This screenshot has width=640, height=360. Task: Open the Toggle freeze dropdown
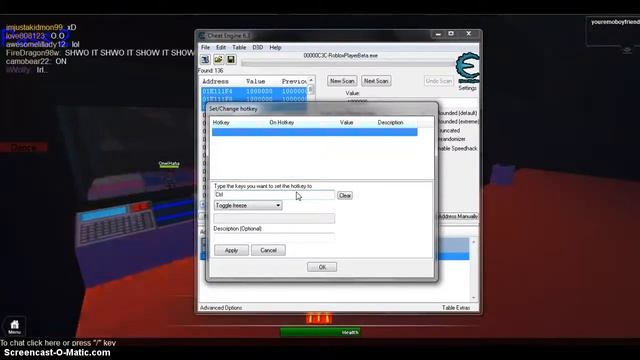click(248, 205)
